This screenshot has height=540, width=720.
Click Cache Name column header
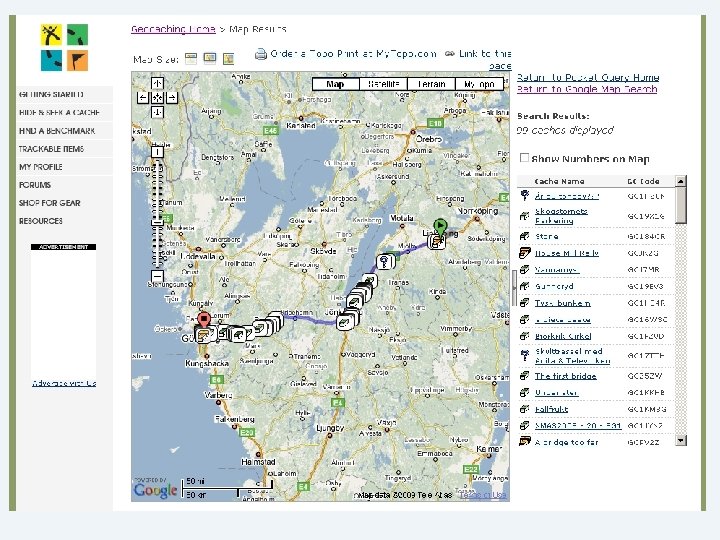pos(559,181)
